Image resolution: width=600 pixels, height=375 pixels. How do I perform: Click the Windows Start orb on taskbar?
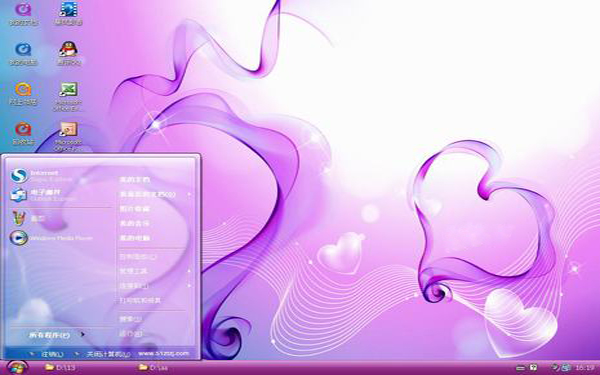[x=17, y=368]
